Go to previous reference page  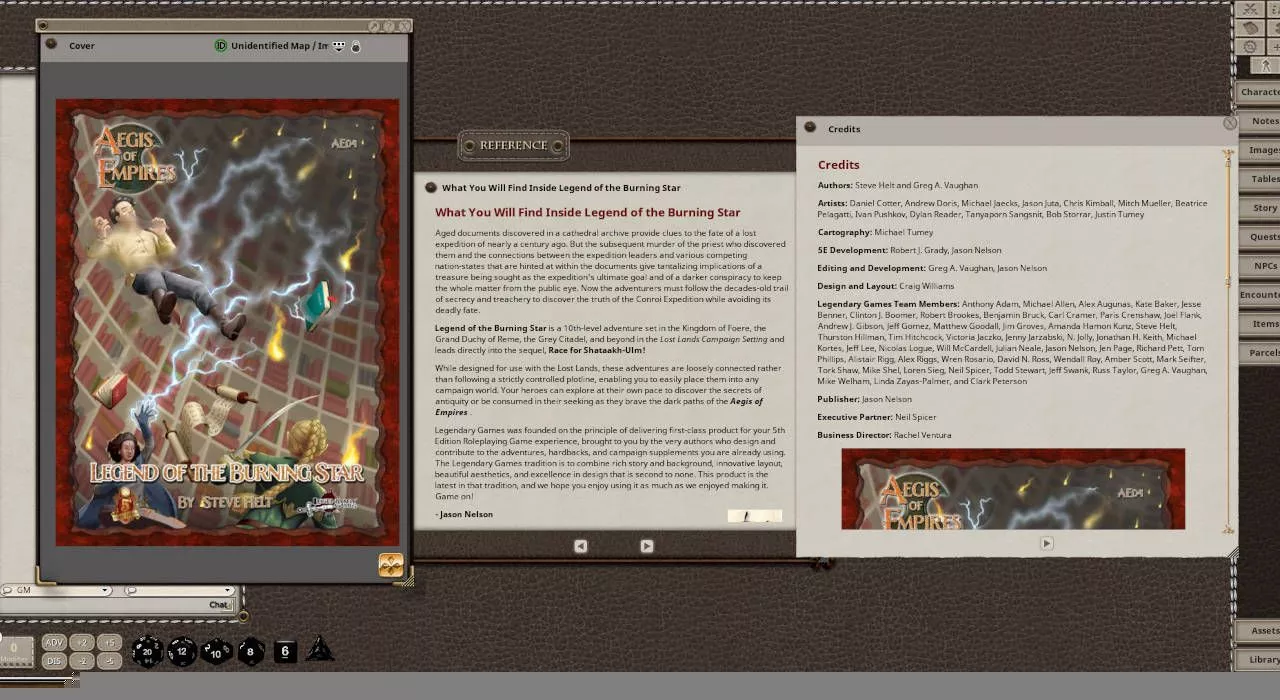coord(580,546)
